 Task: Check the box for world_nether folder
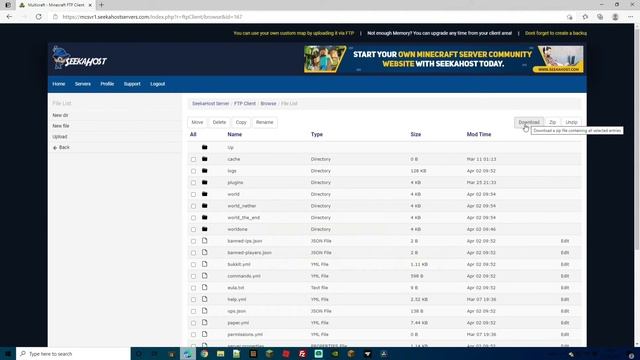[193, 206]
